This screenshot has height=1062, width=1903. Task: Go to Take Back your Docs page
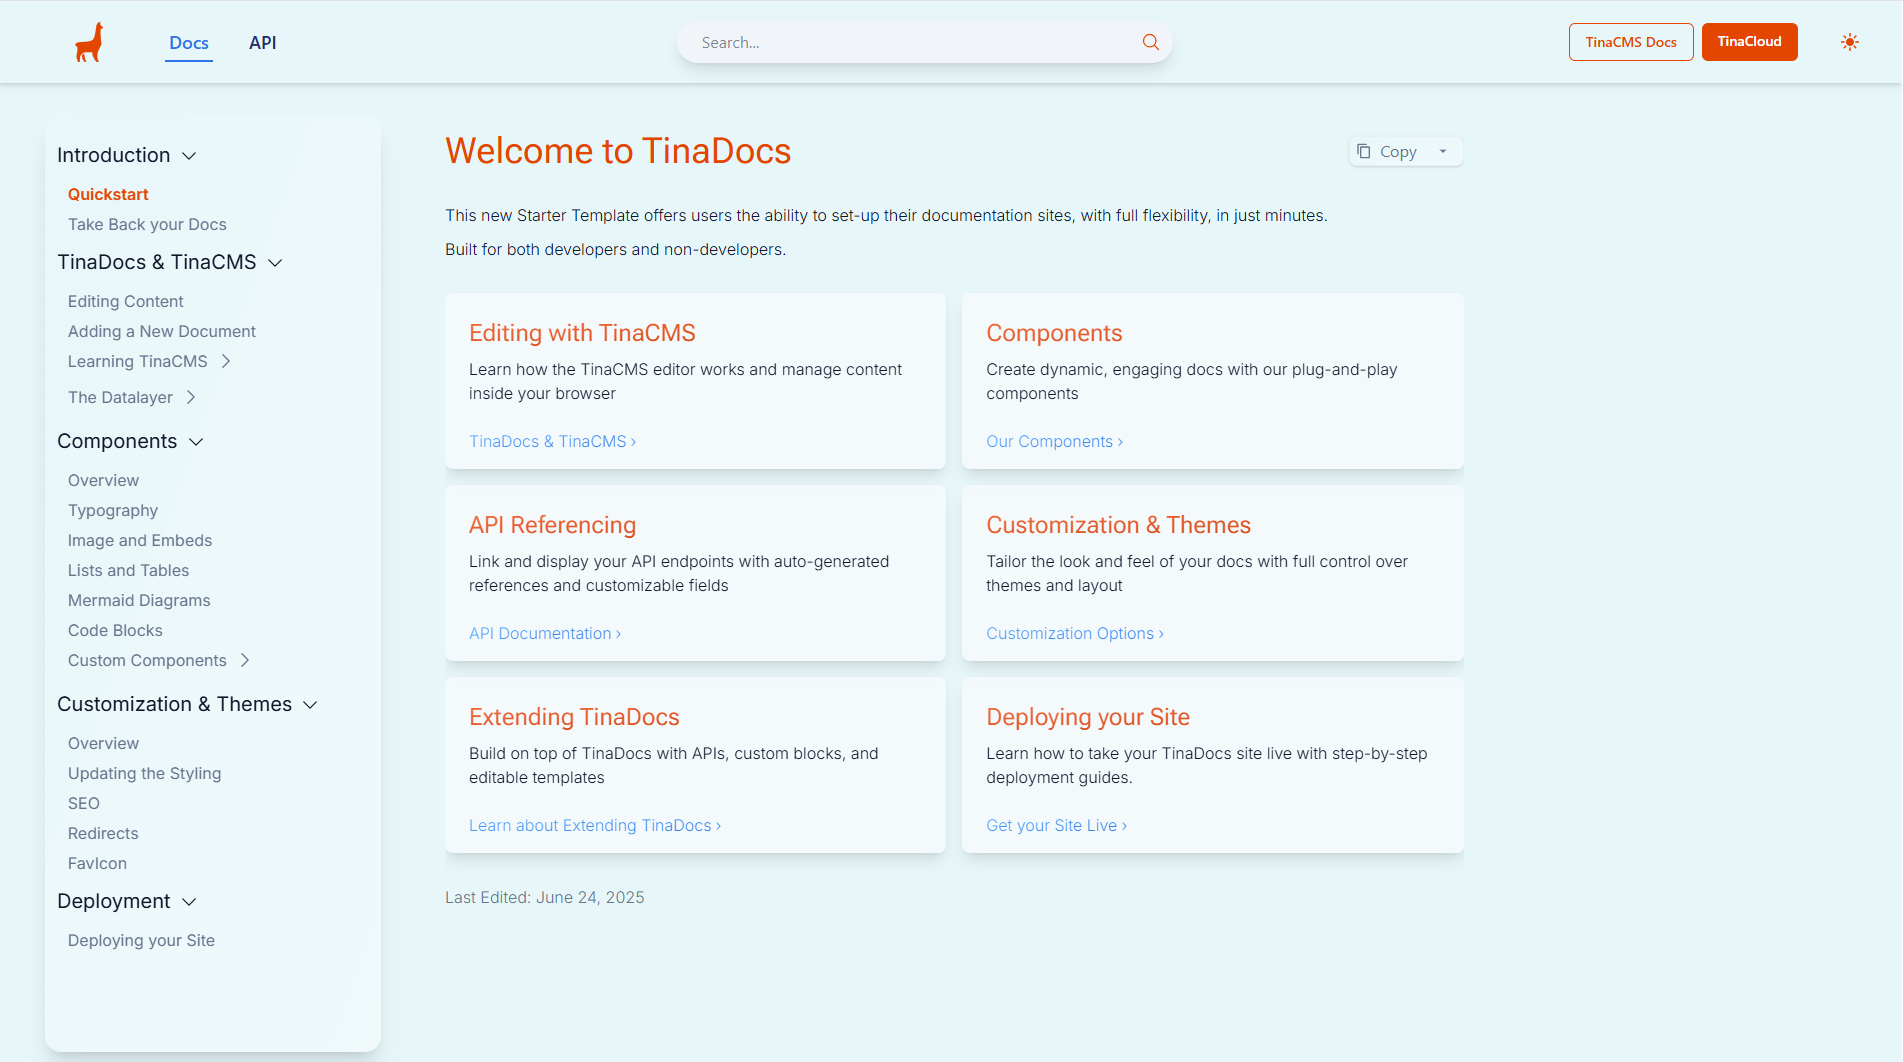[147, 224]
